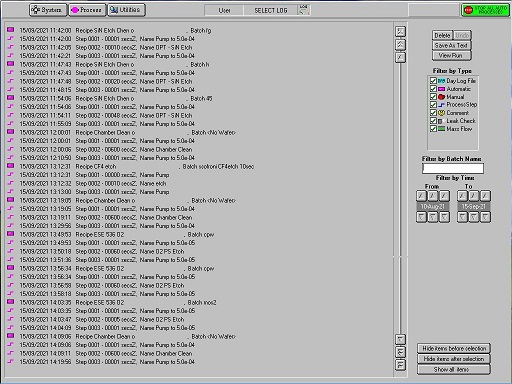Toggle the Mass Flow filter checkbox
The height and width of the screenshot is (384, 512).
click(433, 129)
